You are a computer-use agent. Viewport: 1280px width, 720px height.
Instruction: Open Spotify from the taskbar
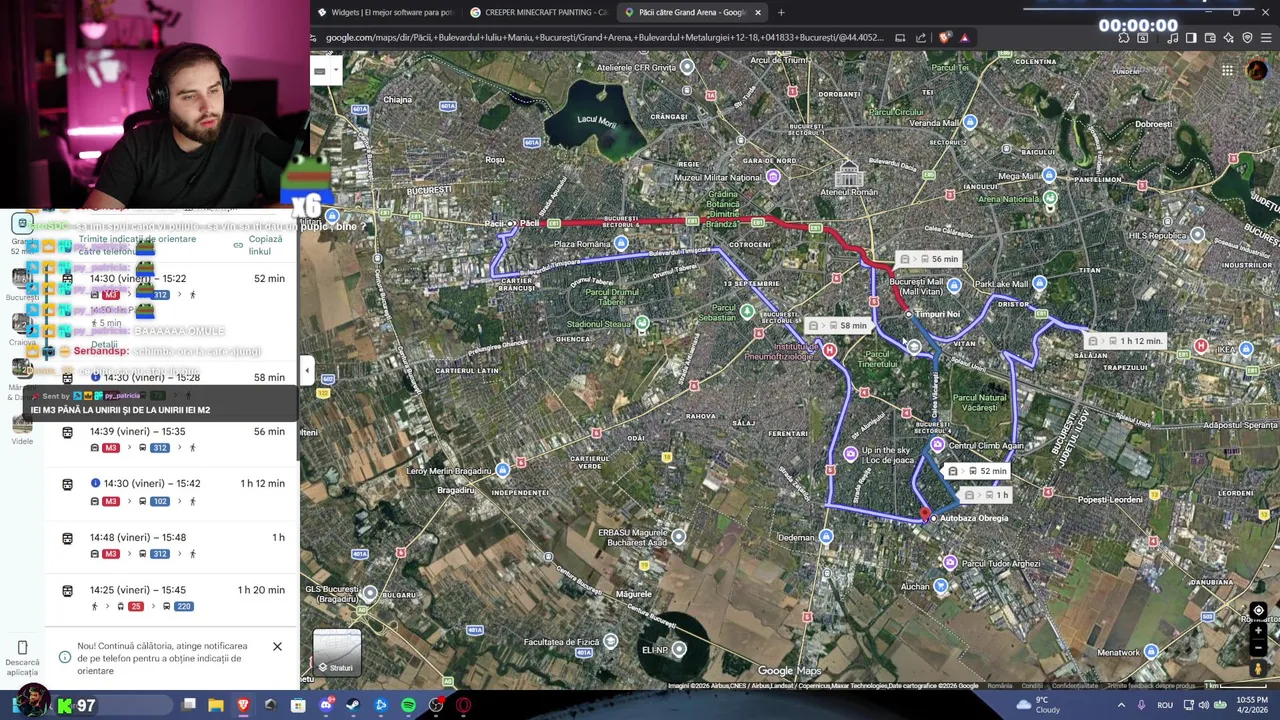click(x=408, y=705)
